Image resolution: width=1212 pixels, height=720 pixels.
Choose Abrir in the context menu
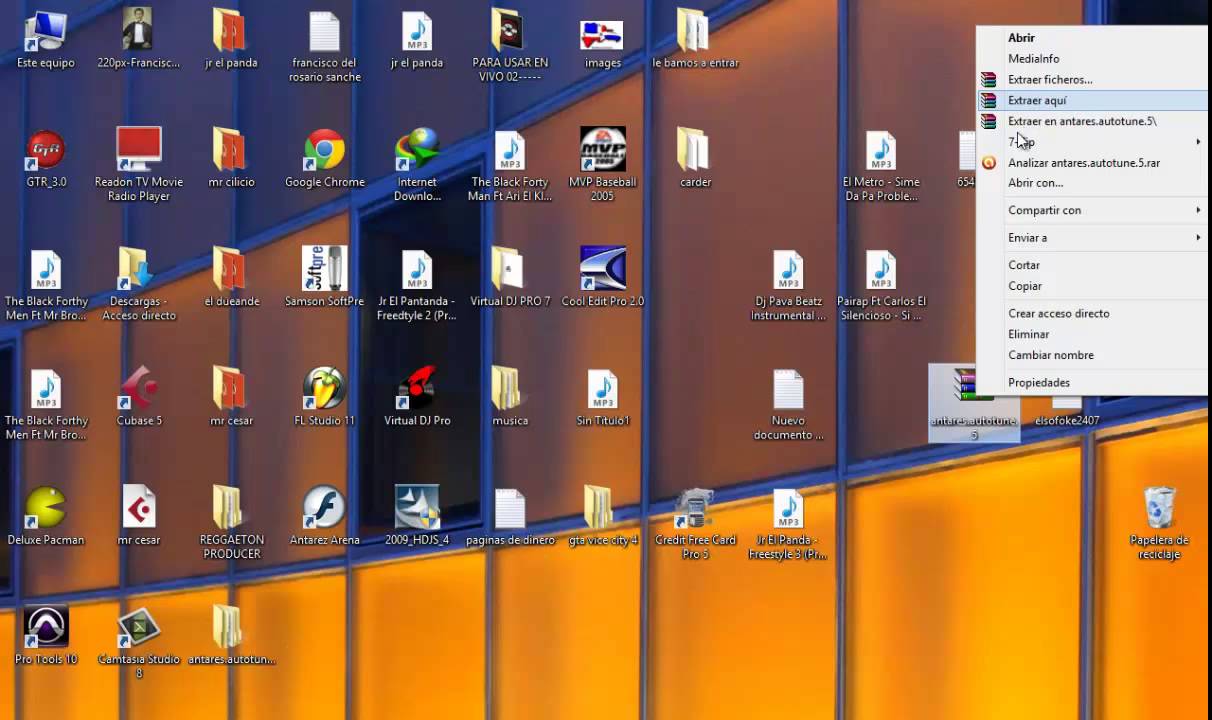click(x=1092, y=38)
